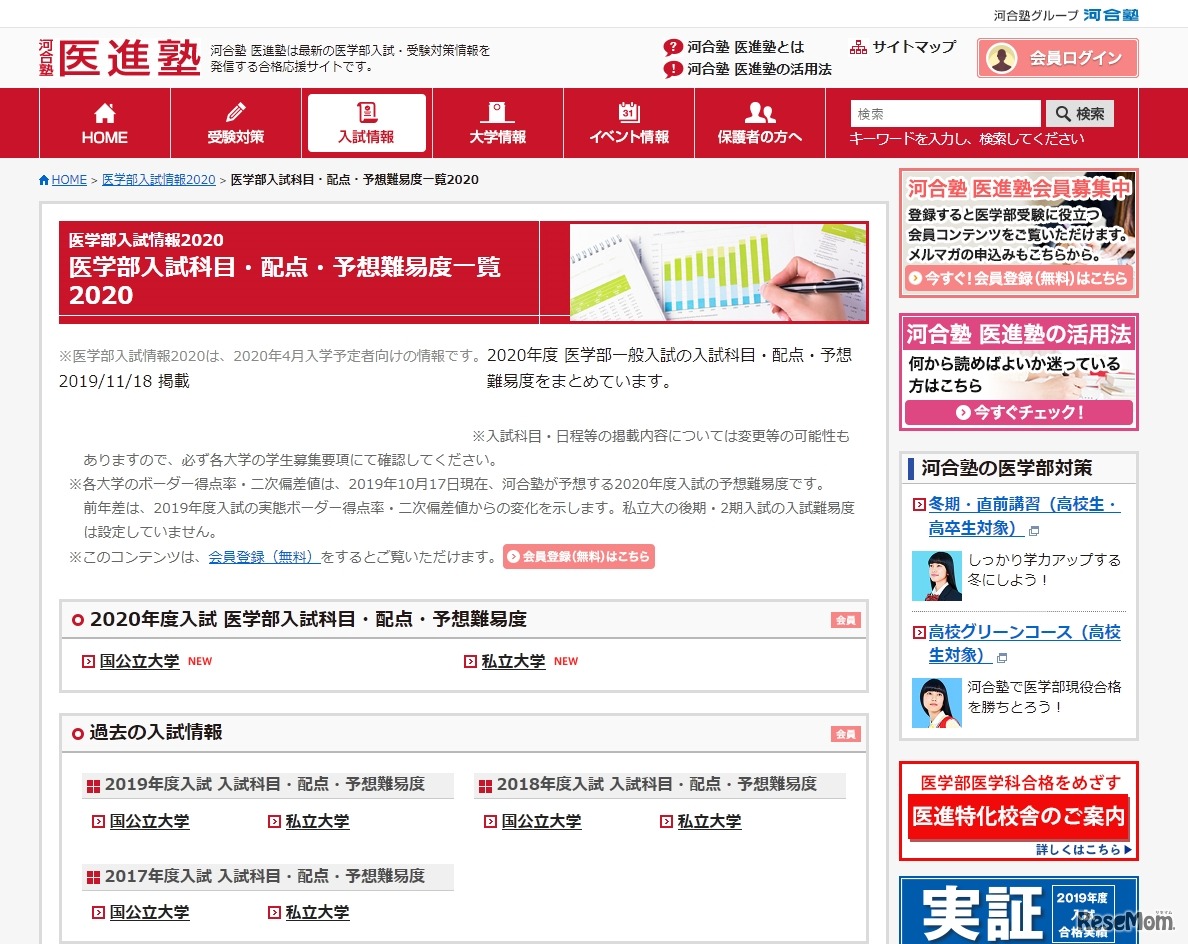This screenshot has height=944, width=1188.
Task: Switch to the 入試情報 navigation tab
Action: coord(366,123)
